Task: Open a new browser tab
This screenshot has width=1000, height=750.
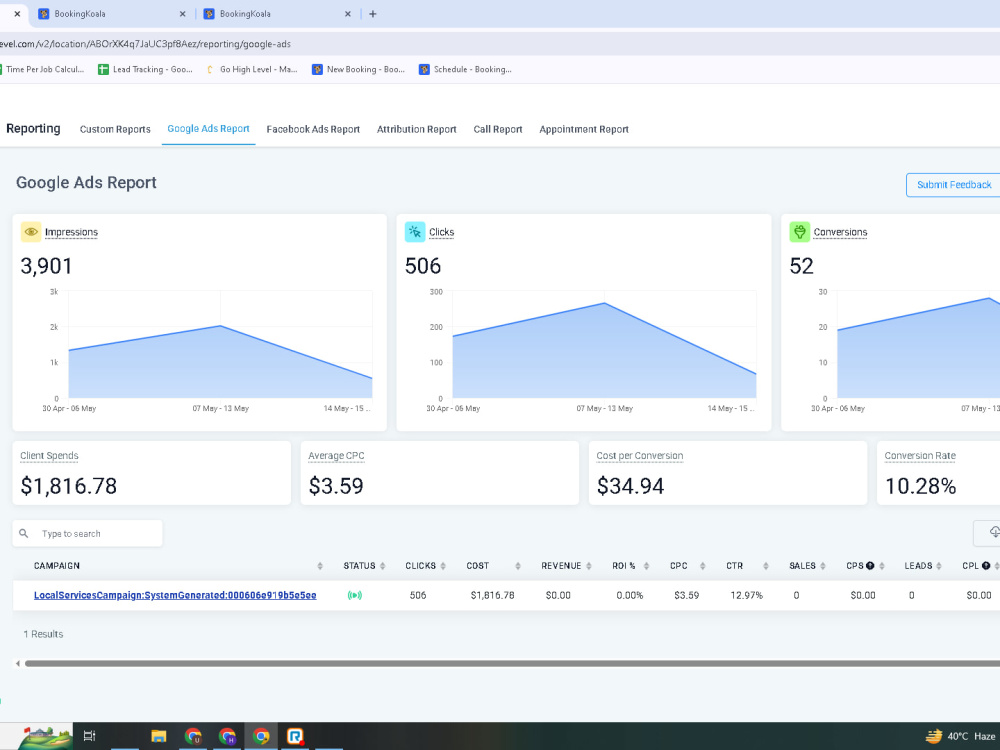Action: click(372, 13)
